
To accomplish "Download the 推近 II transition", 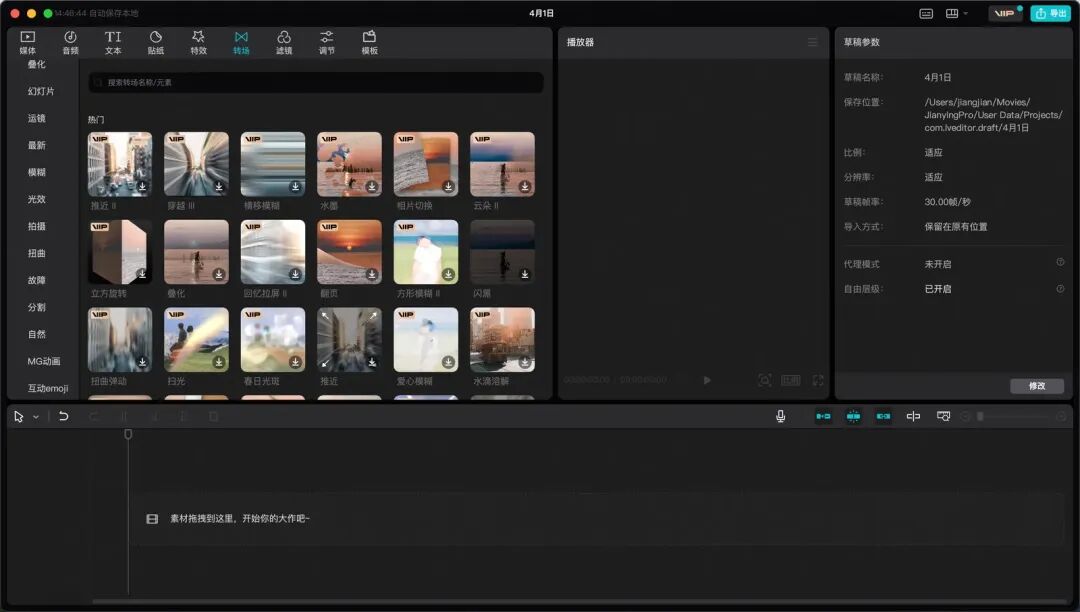I will pos(142,187).
